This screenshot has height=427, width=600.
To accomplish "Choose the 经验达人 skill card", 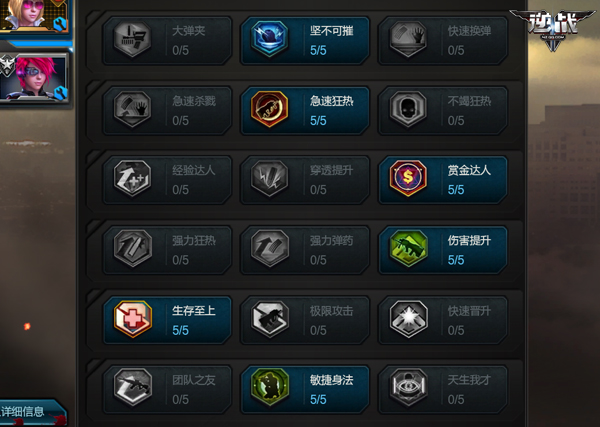I will click(x=167, y=179).
